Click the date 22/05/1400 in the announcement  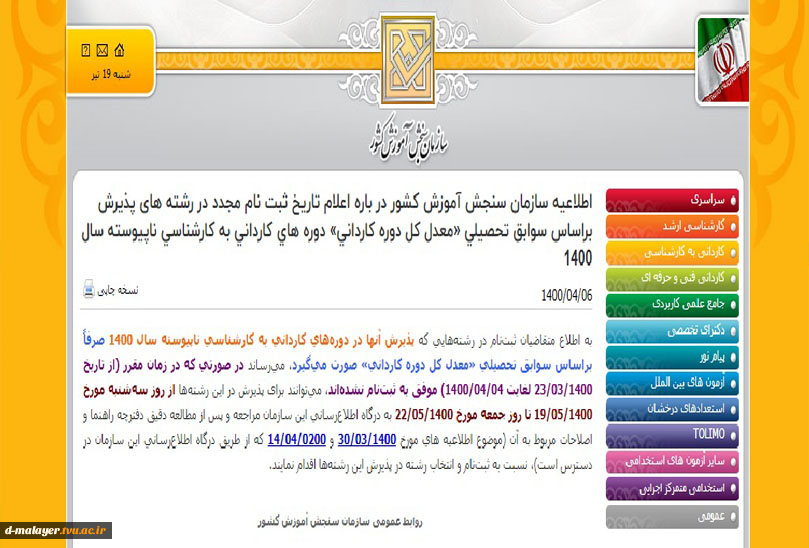coord(424,414)
